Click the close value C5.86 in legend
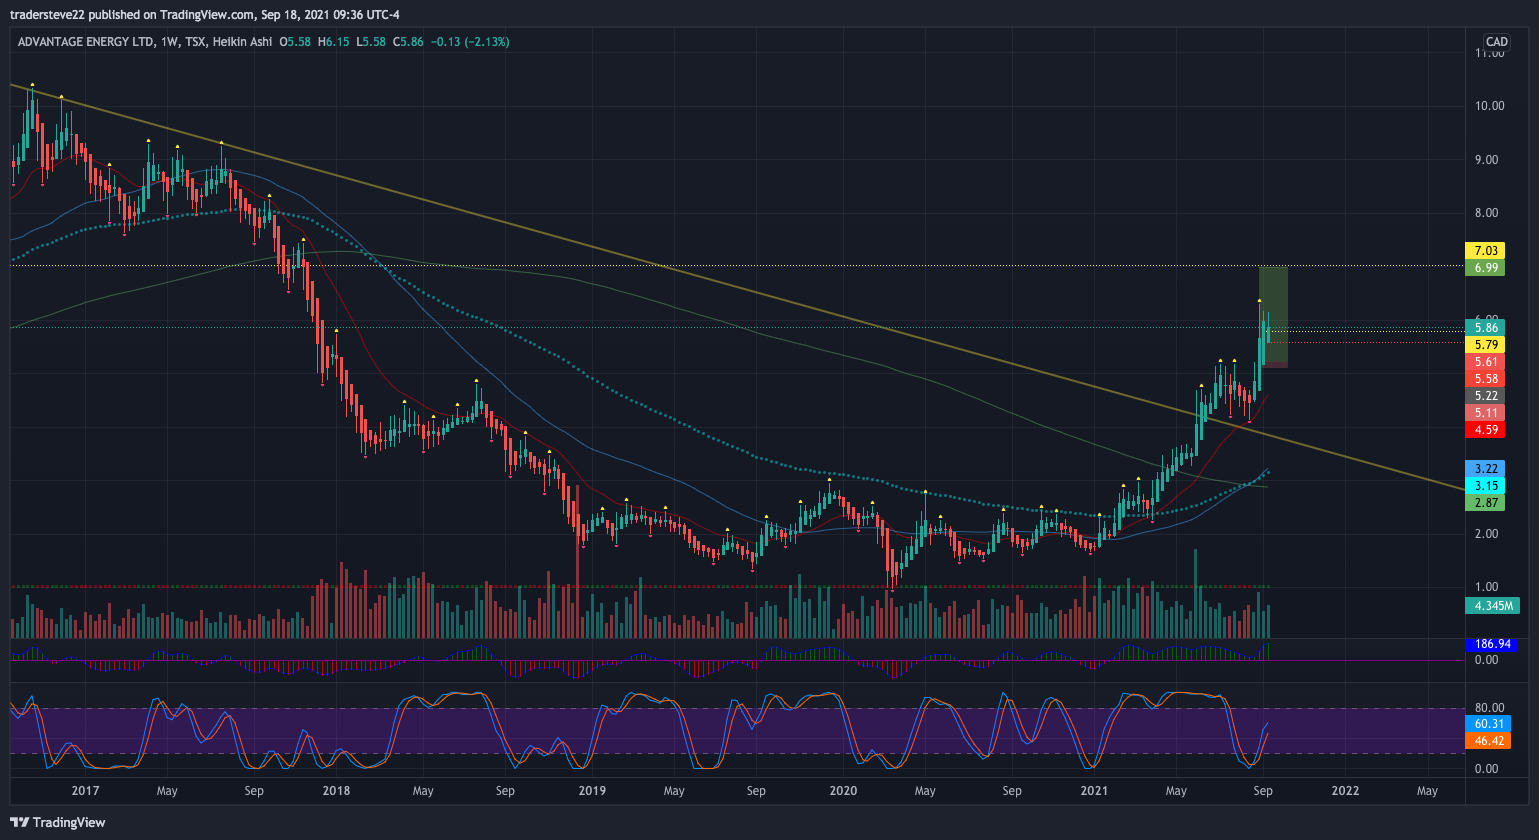This screenshot has width=1539, height=840. (x=408, y=42)
